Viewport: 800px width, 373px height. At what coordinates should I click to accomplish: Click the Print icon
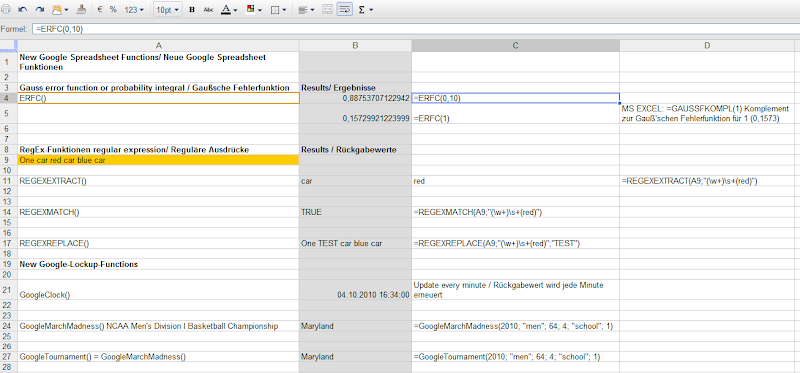pos(6,9)
